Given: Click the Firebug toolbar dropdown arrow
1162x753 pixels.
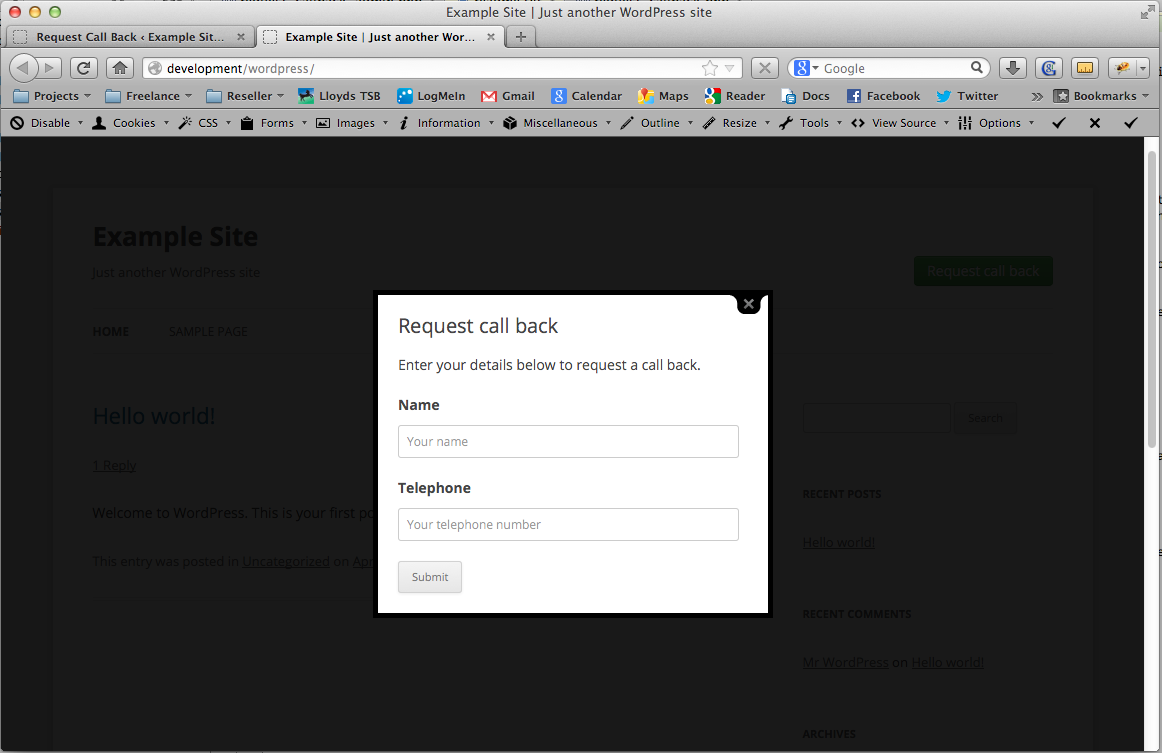Looking at the screenshot, I should pos(1143,68).
